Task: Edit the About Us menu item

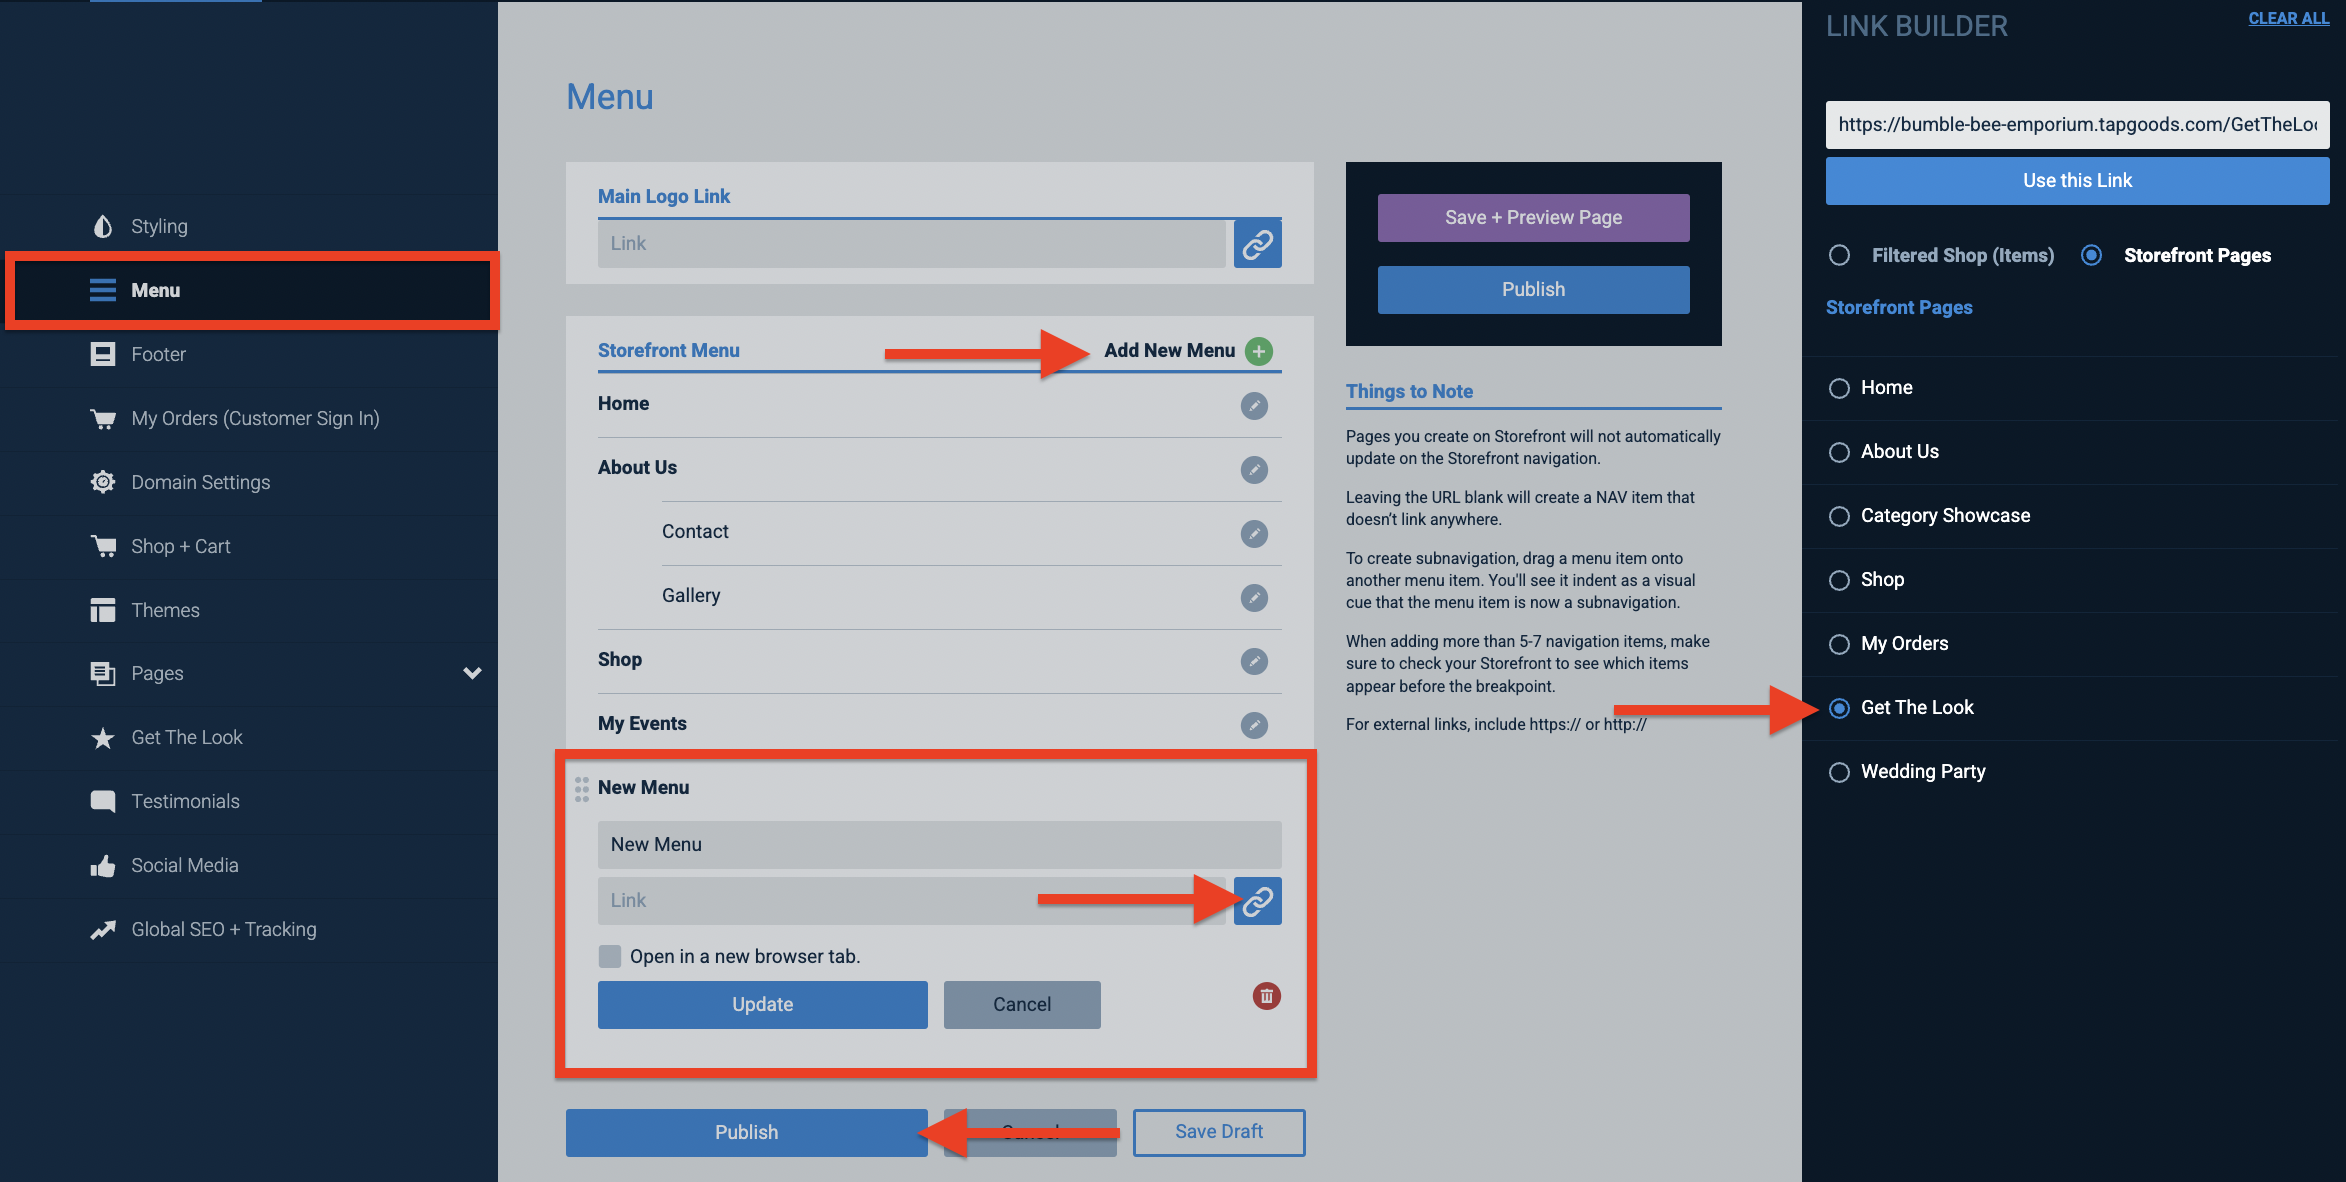Action: pos(1254,470)
